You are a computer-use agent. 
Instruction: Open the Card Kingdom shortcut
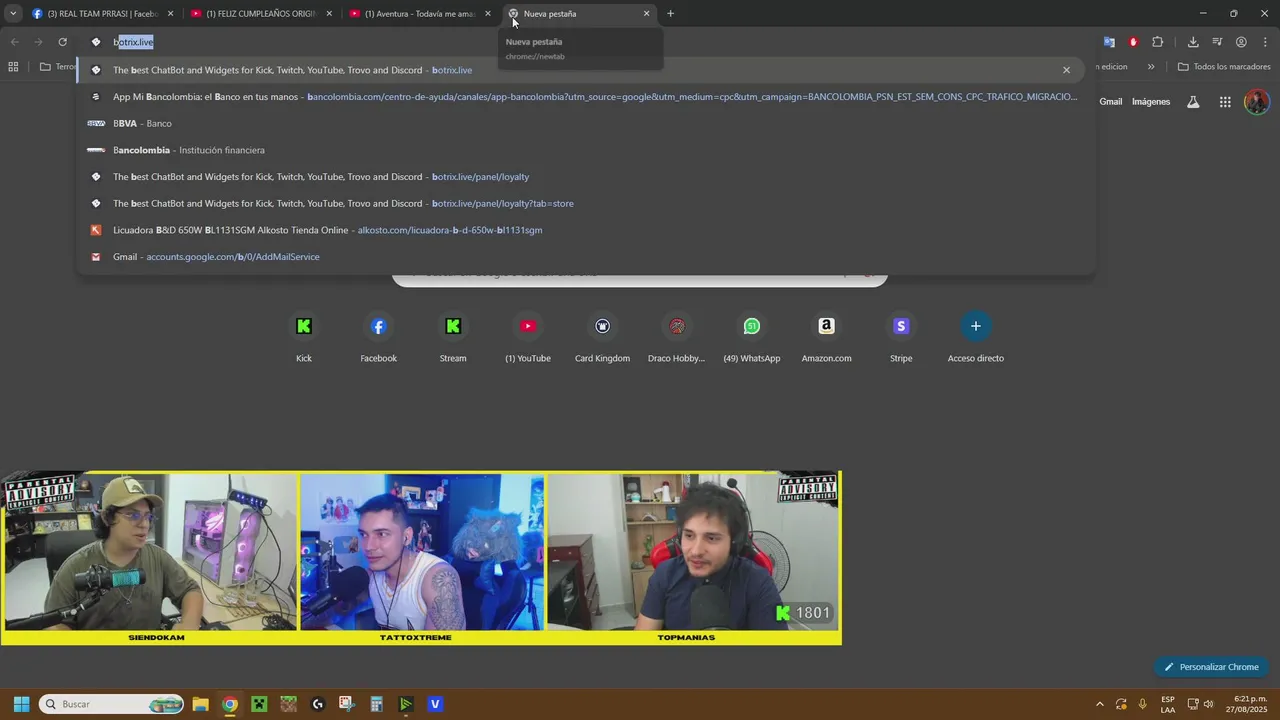point(602,338)
